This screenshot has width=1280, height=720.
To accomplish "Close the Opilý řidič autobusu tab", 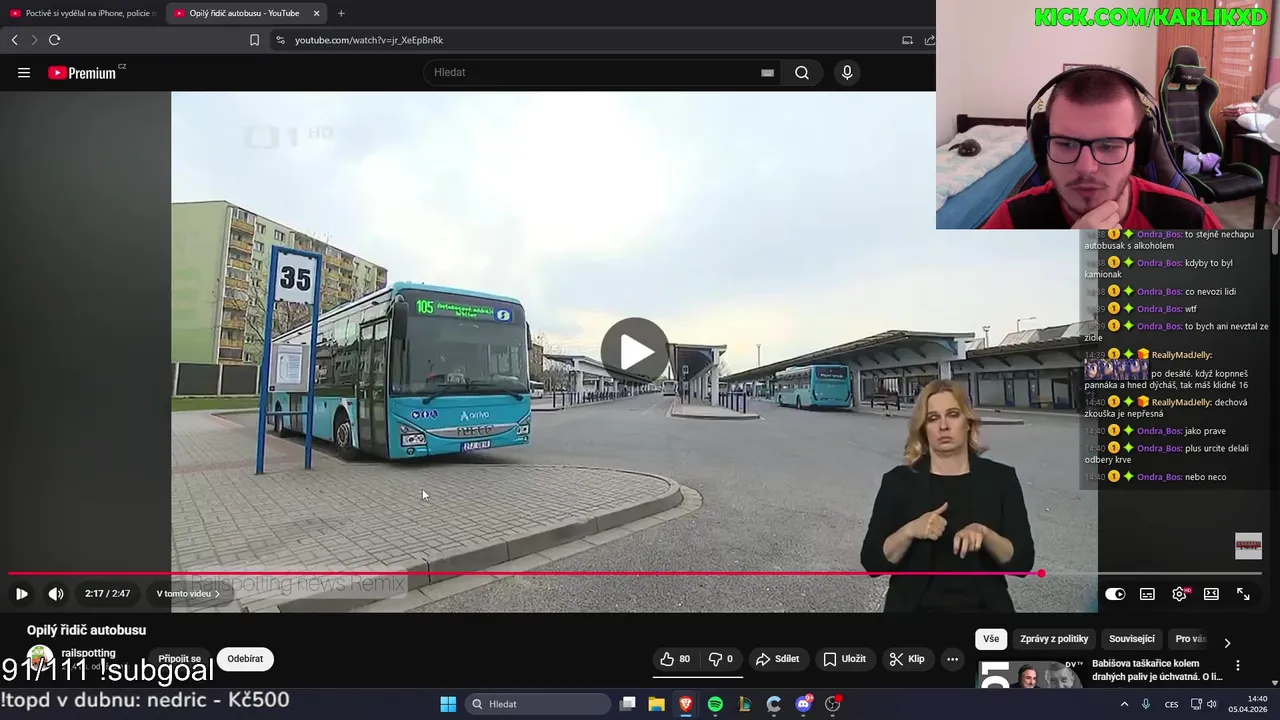I will [317, 13].
